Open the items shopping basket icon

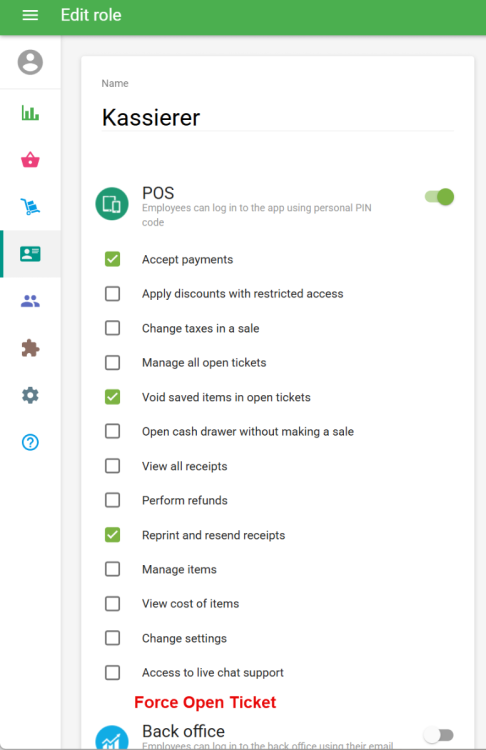click(x=30, y=160)
